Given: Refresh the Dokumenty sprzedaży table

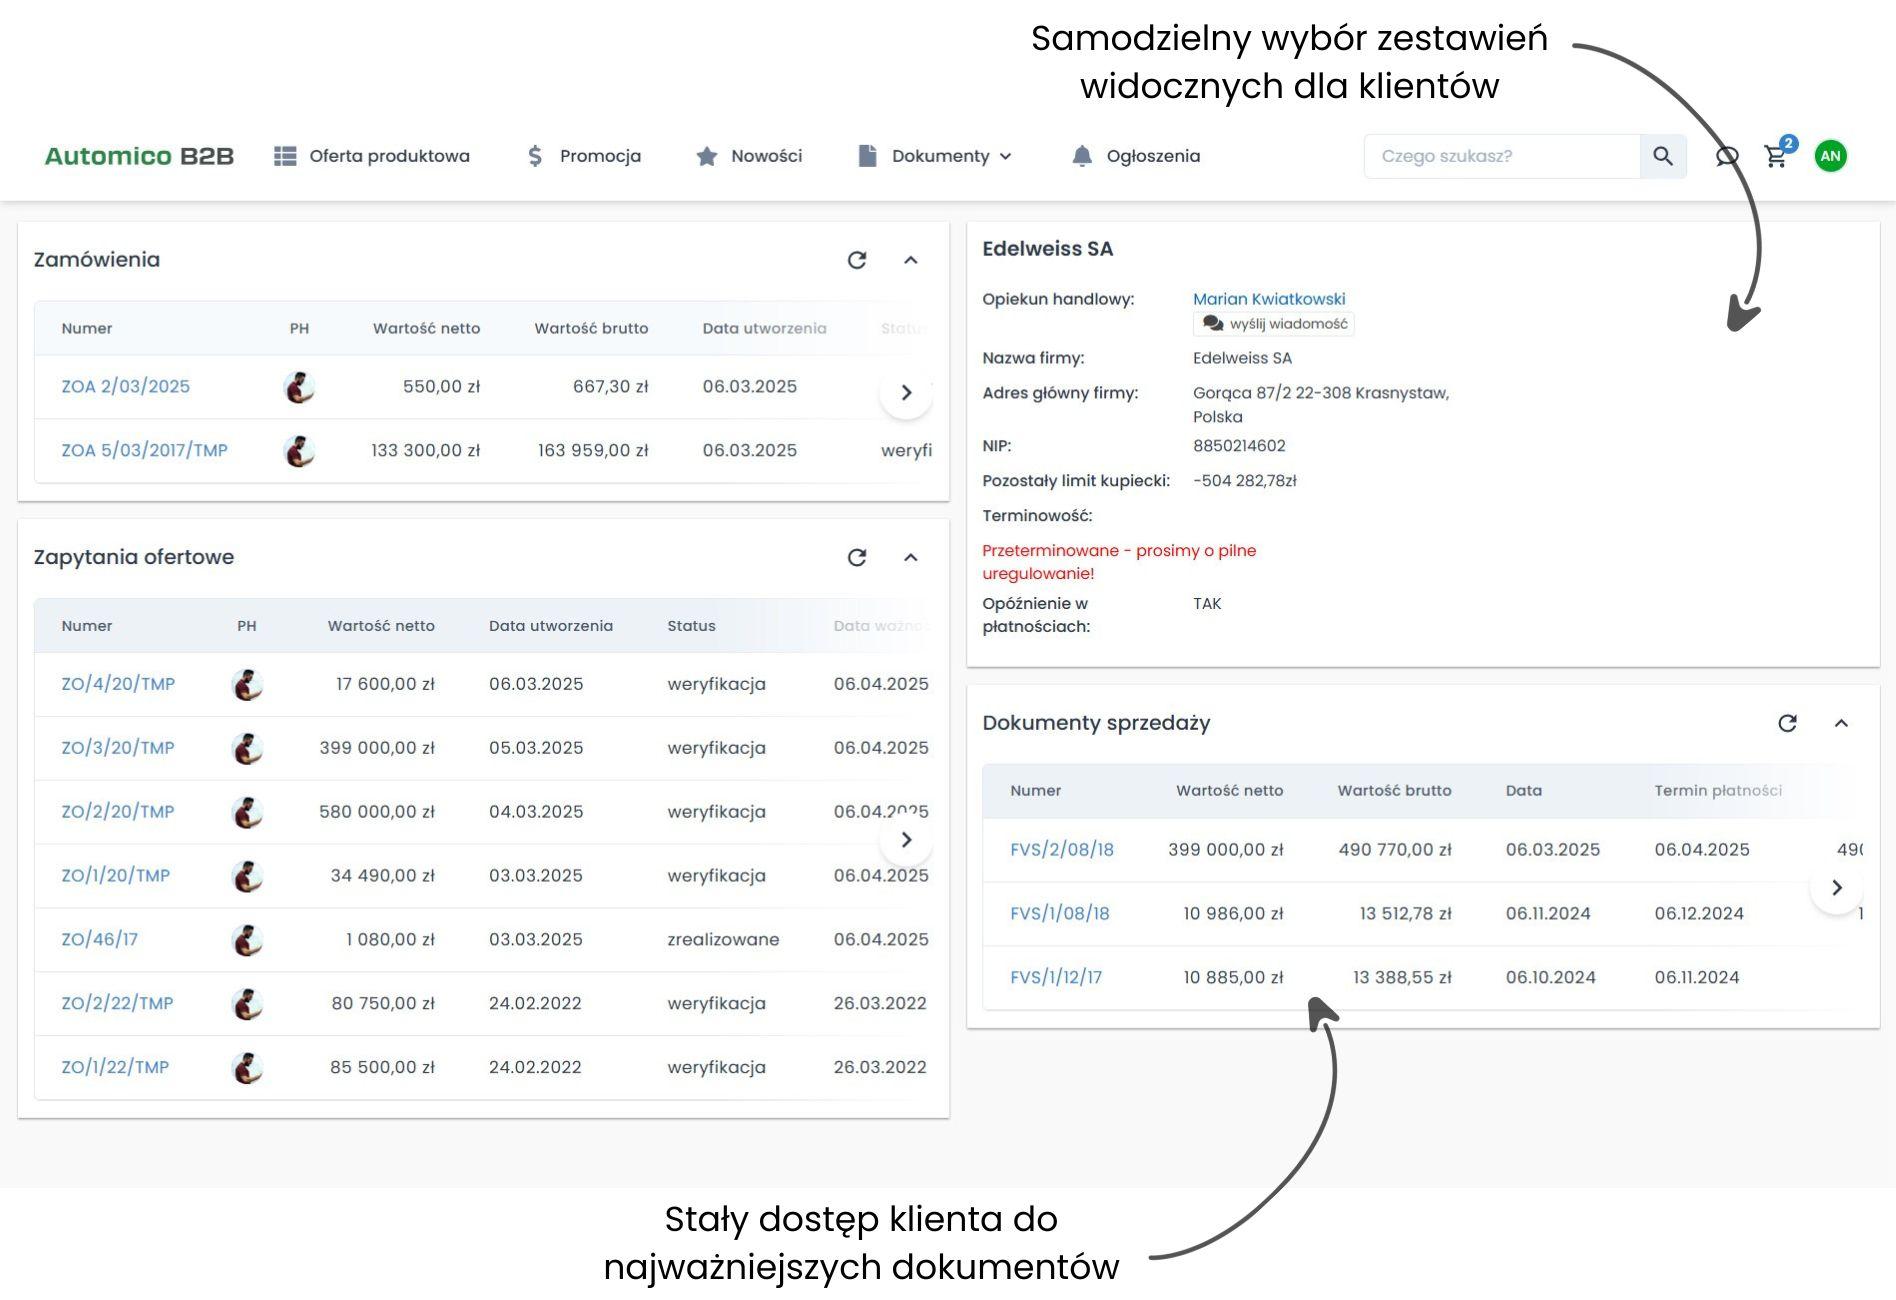Looking at the screenshot, I should coord(1789,723).
